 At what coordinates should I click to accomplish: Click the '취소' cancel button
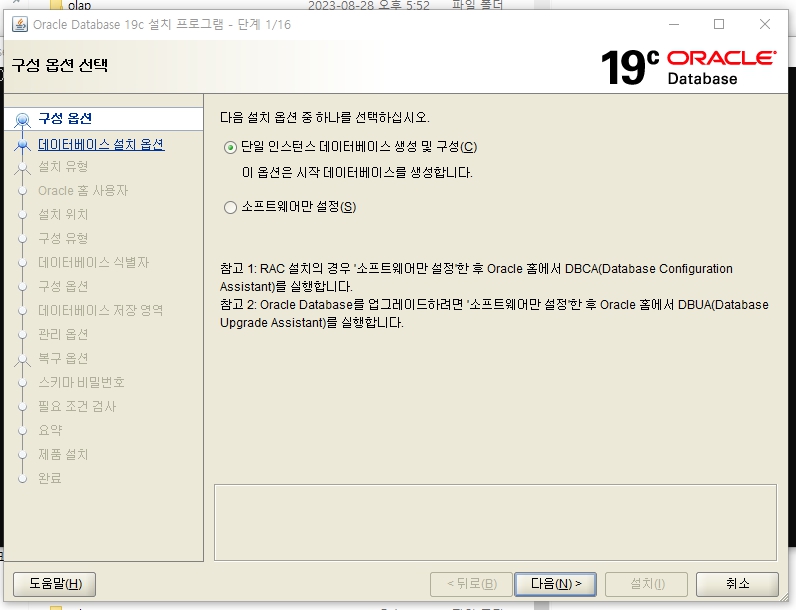737,584
